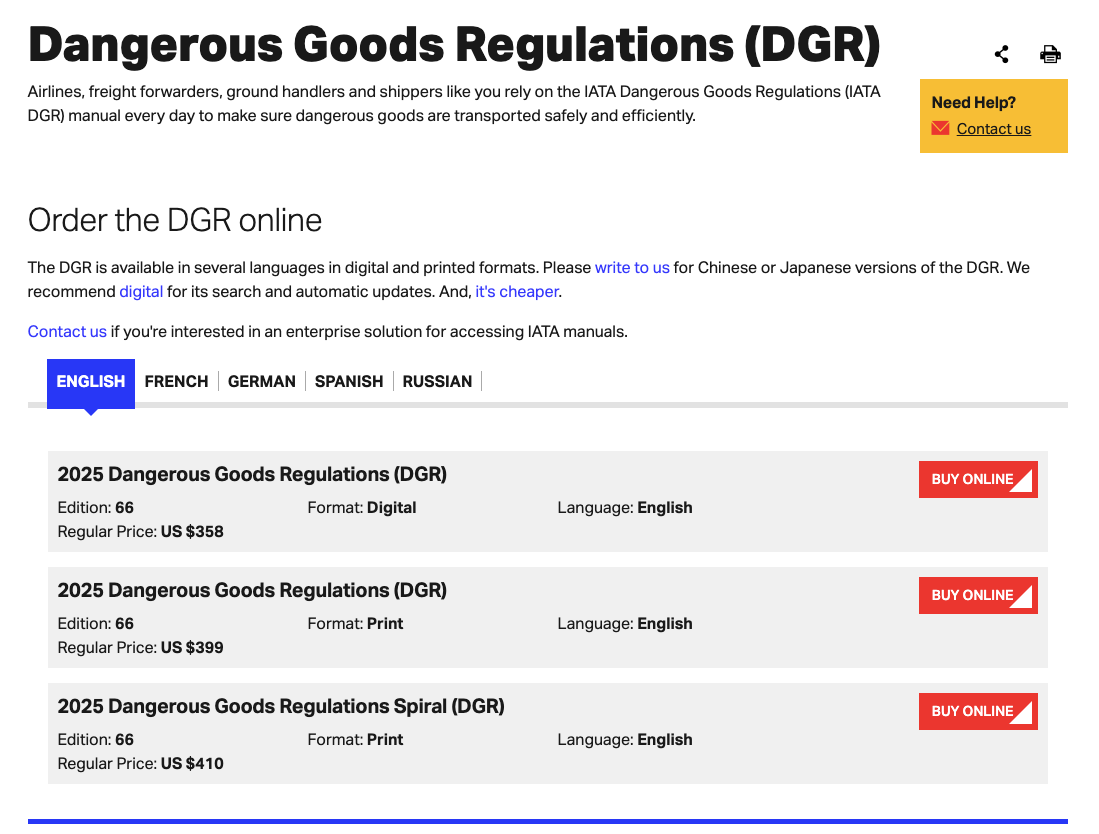Open the 'write to us' link
Screen dimensions: 1099x834
pyautogui.click(x=632, y=267)
